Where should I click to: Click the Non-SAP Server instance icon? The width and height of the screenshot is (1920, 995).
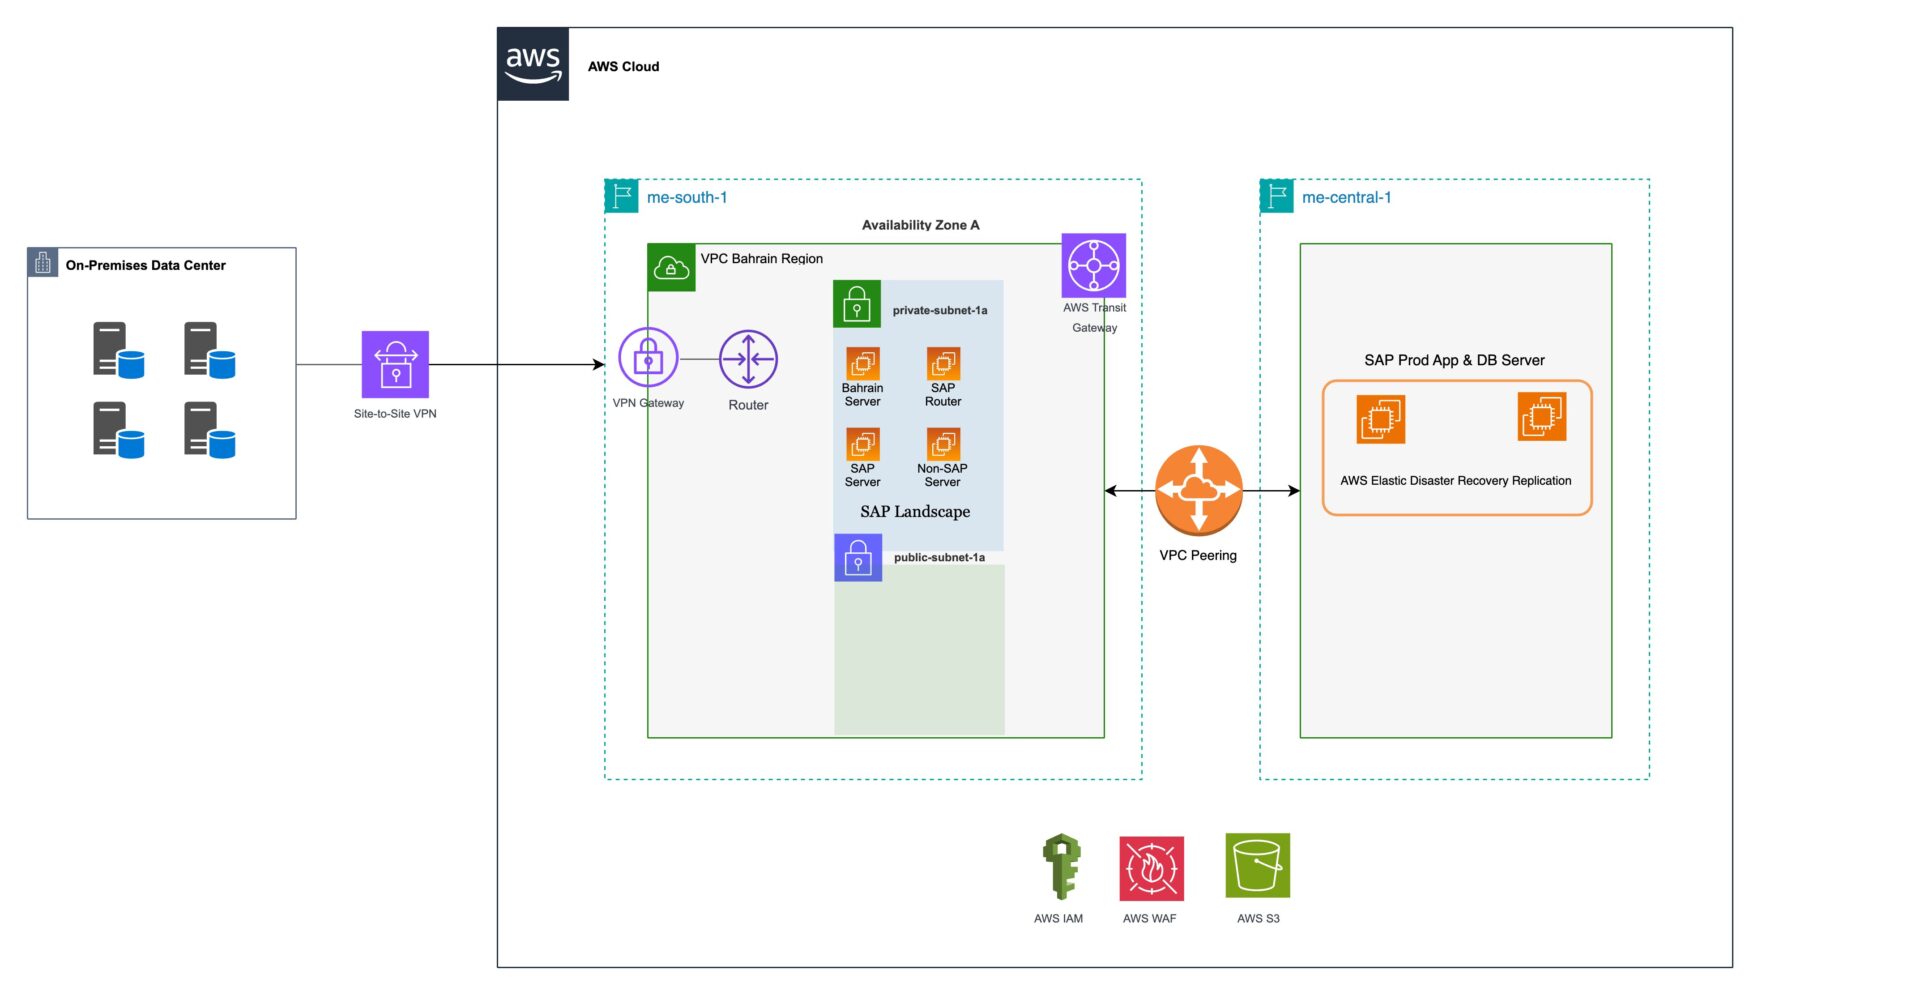tap(943, 444)
